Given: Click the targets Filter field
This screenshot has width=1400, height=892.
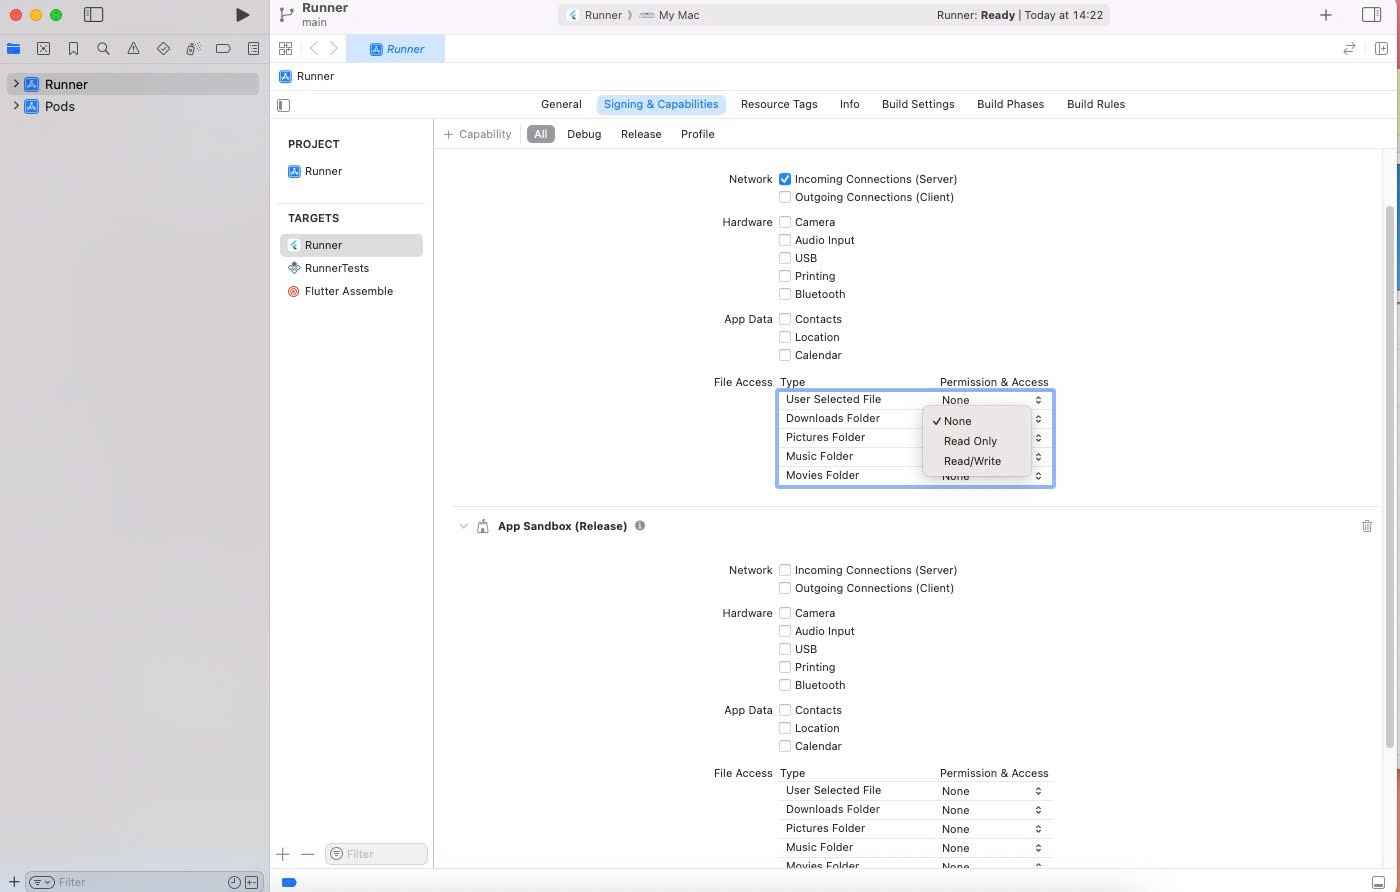Looking at the screenshot, I should (x=376, y=854).
